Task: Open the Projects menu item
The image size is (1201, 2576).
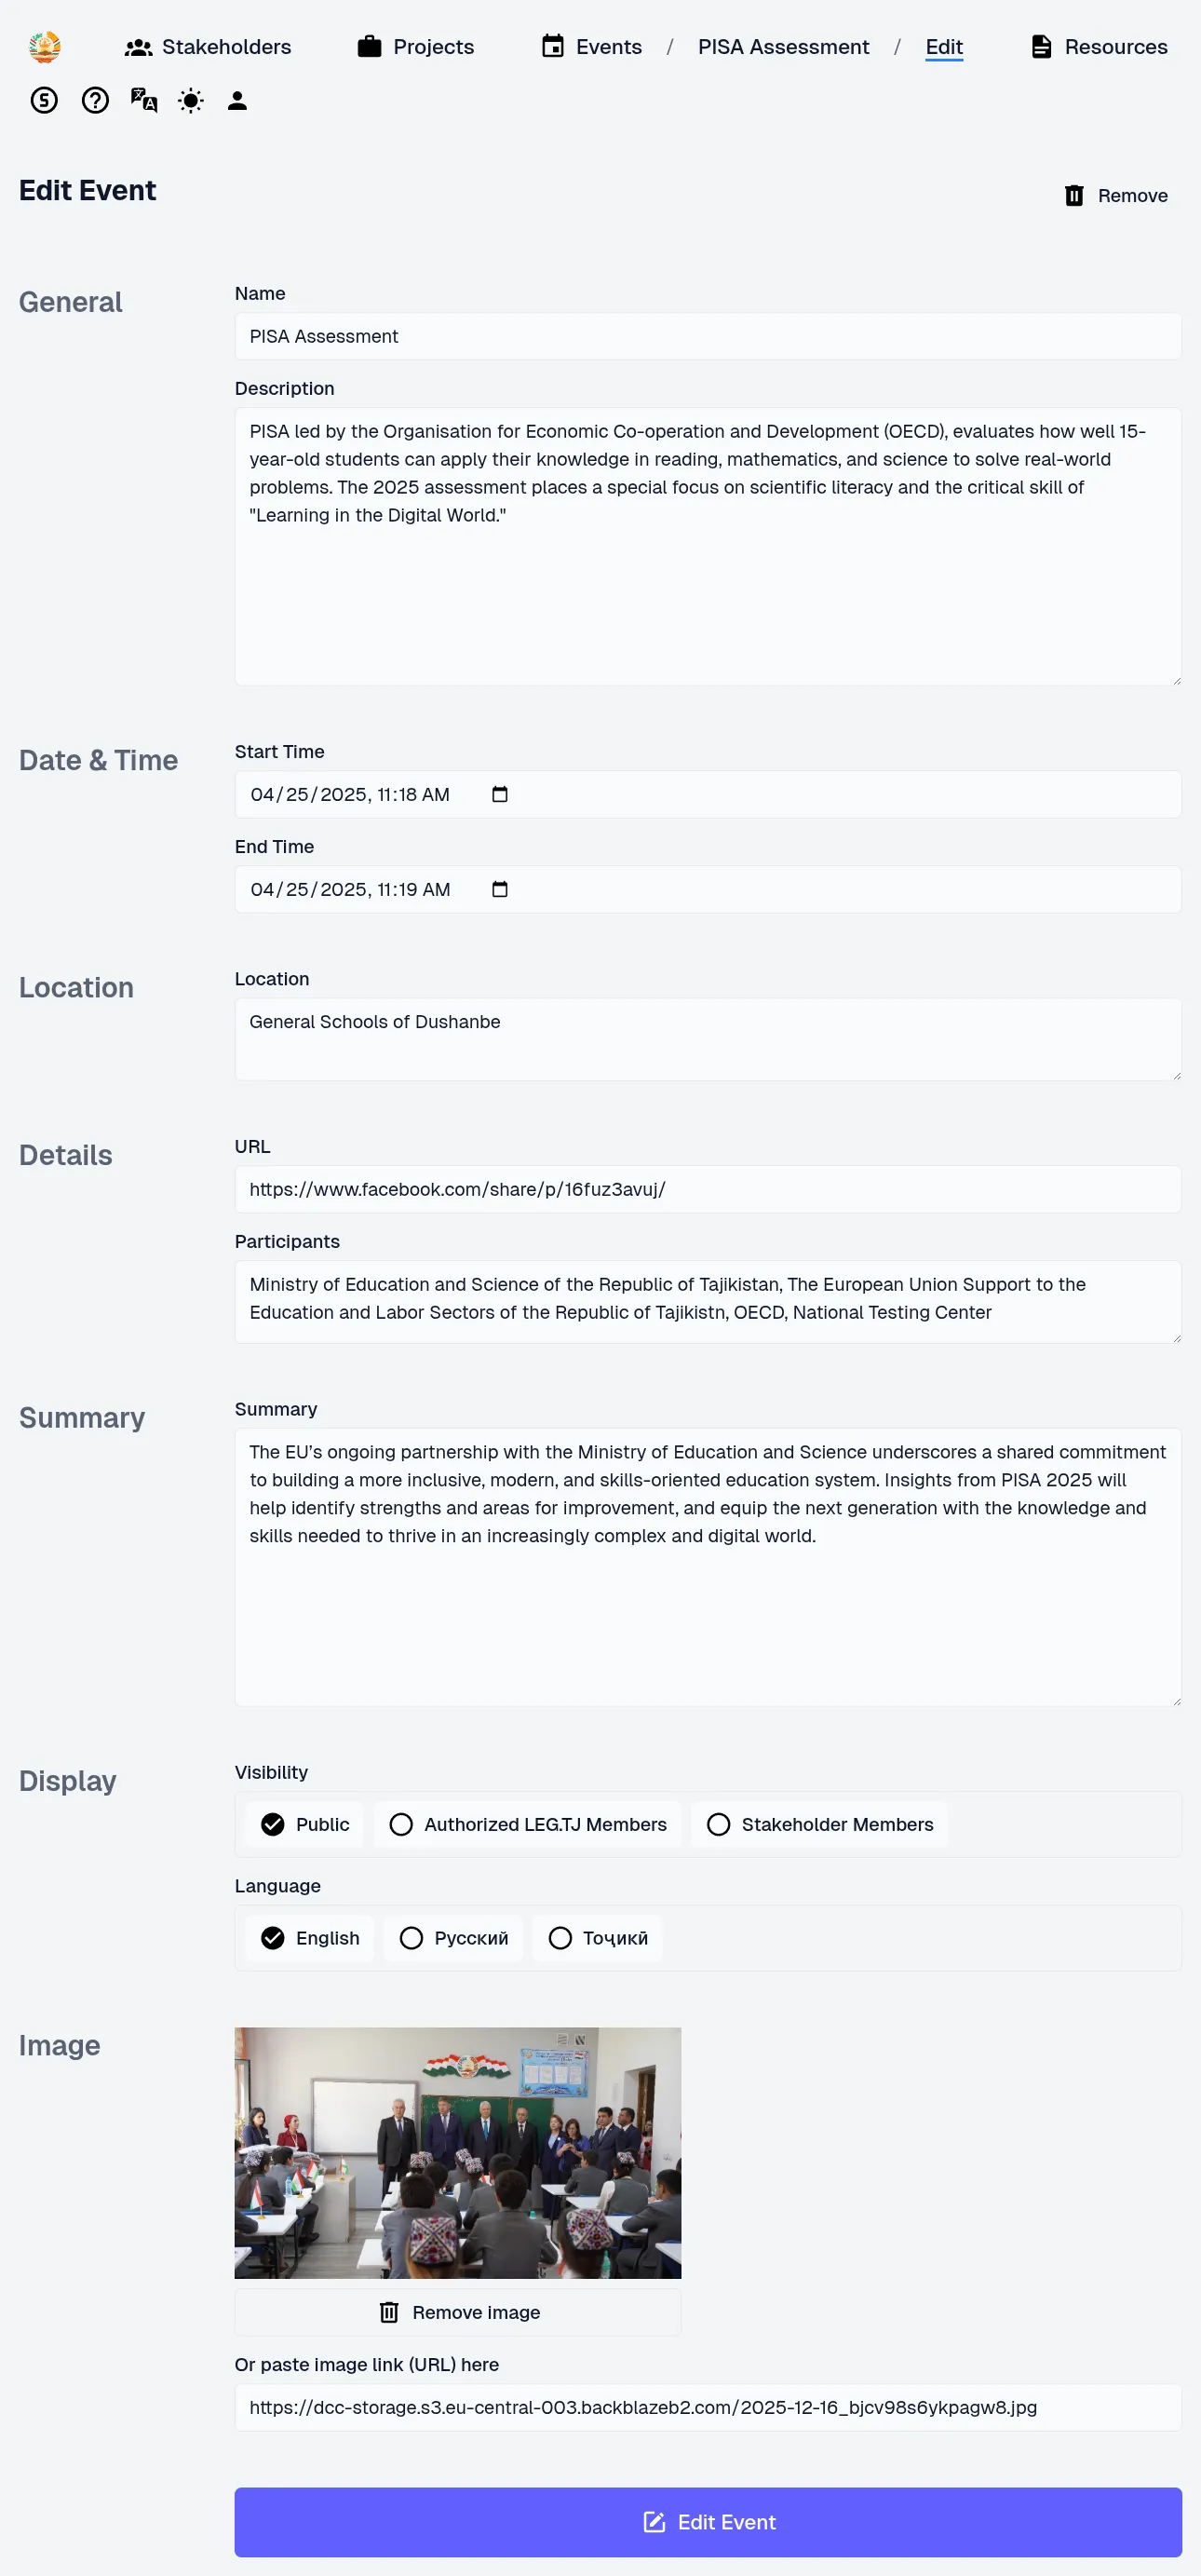Action: tap(416, 47)
